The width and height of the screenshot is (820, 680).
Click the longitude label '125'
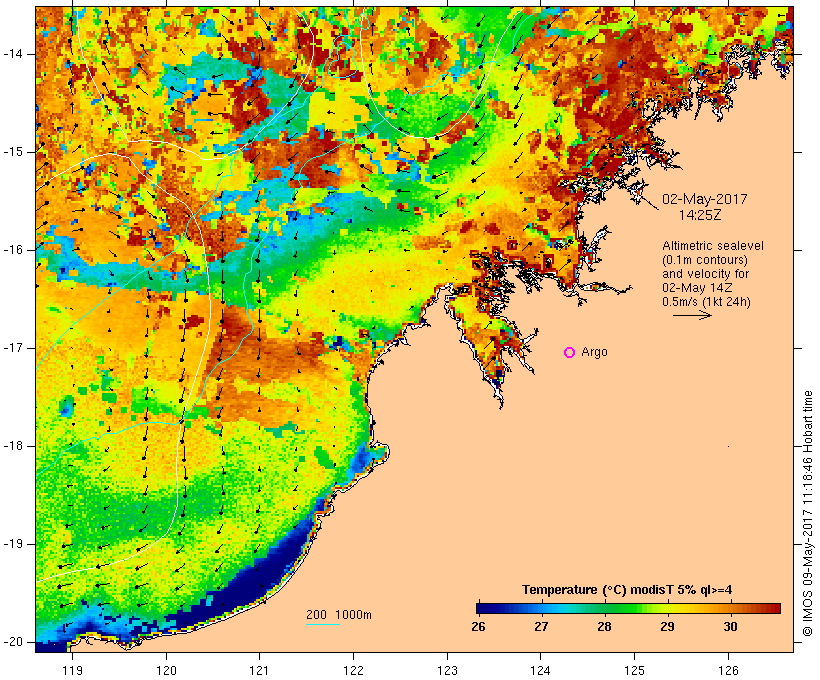(x=634, y=670)
